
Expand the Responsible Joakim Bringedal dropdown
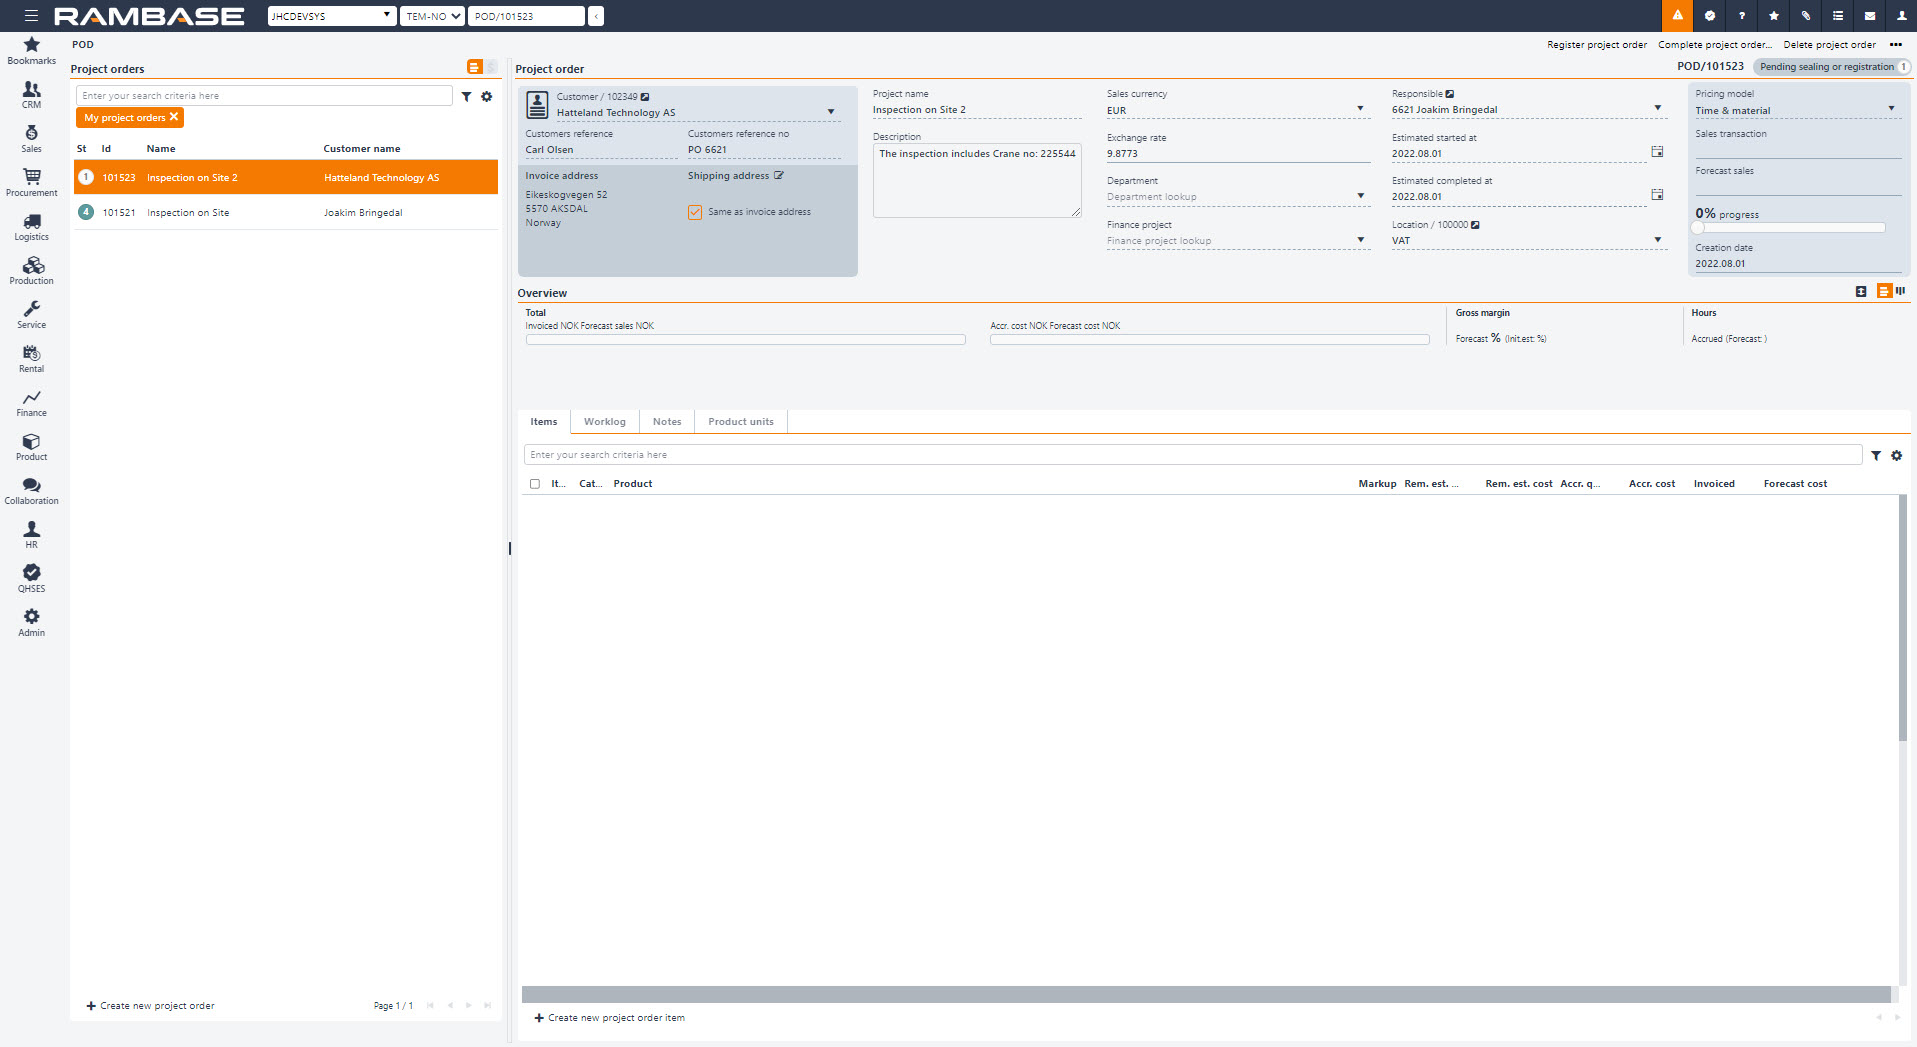[1658, 108]
